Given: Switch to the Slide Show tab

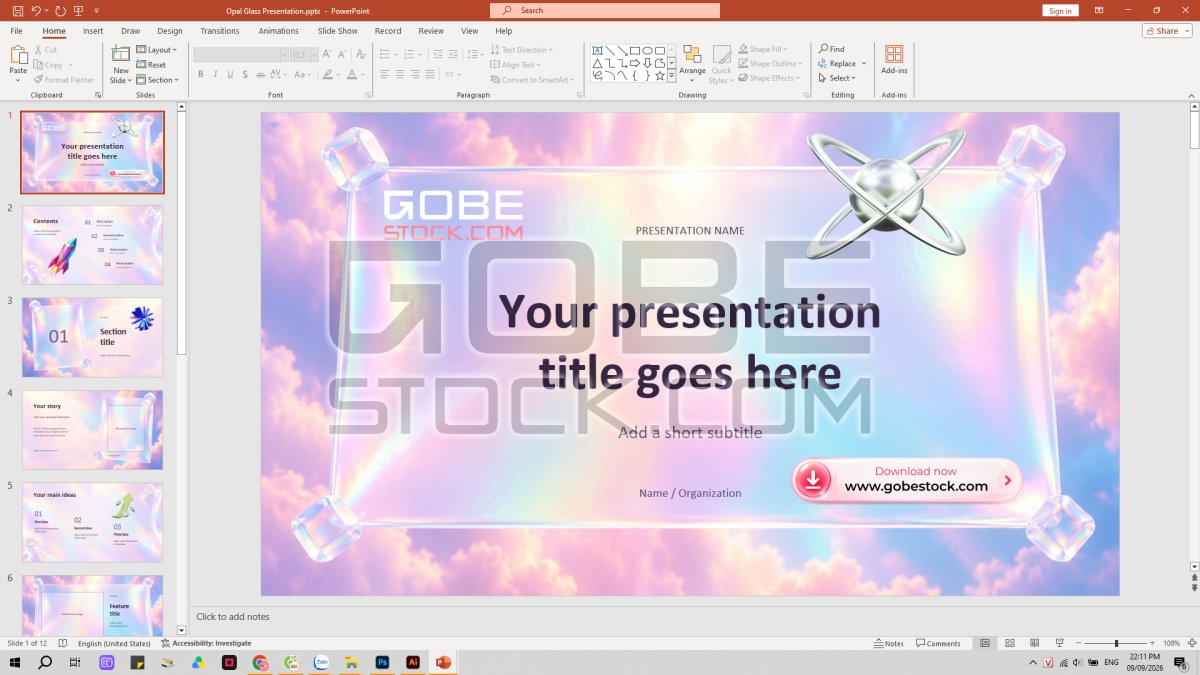Looking at the screenshot, I should click(x=338, y=31).
